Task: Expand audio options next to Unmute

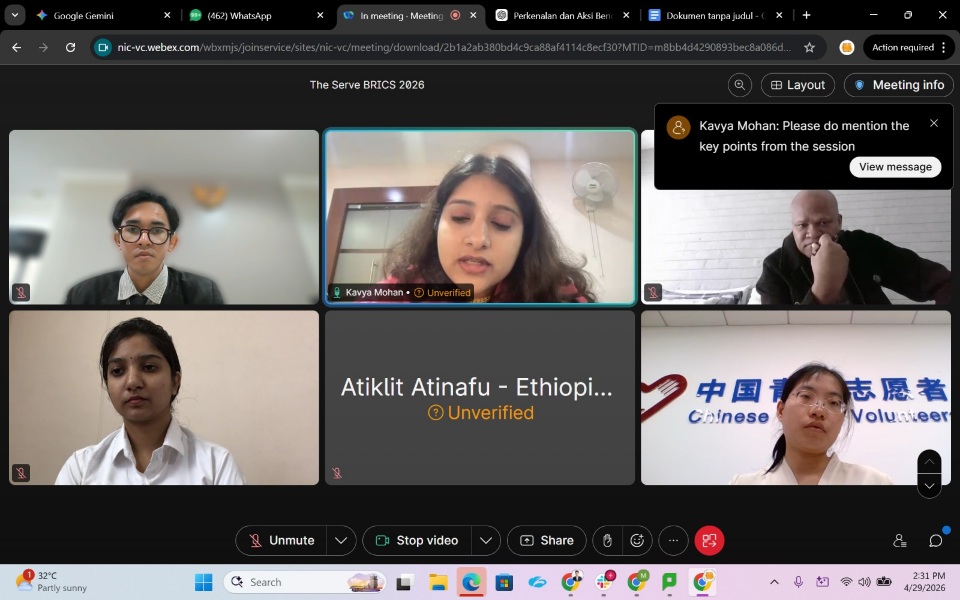Action: point(341,541)
